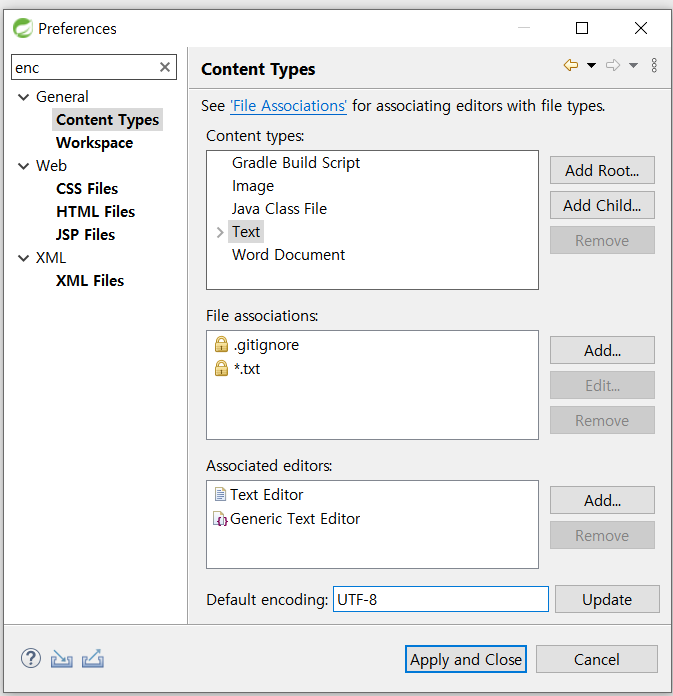Open the 'File Associations' link
Viewport: 673px width, 696px height.
pyautogui.click(x=288, y=105)
